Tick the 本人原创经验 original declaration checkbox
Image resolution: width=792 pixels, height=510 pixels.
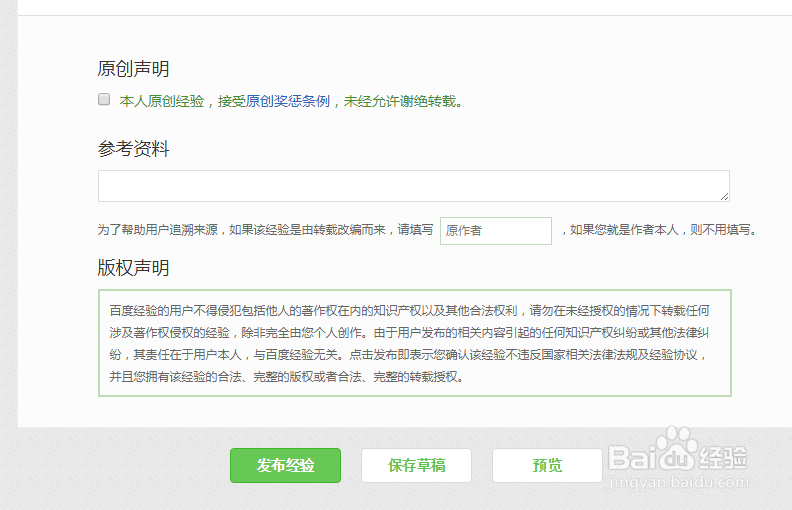tap(104, 99)
